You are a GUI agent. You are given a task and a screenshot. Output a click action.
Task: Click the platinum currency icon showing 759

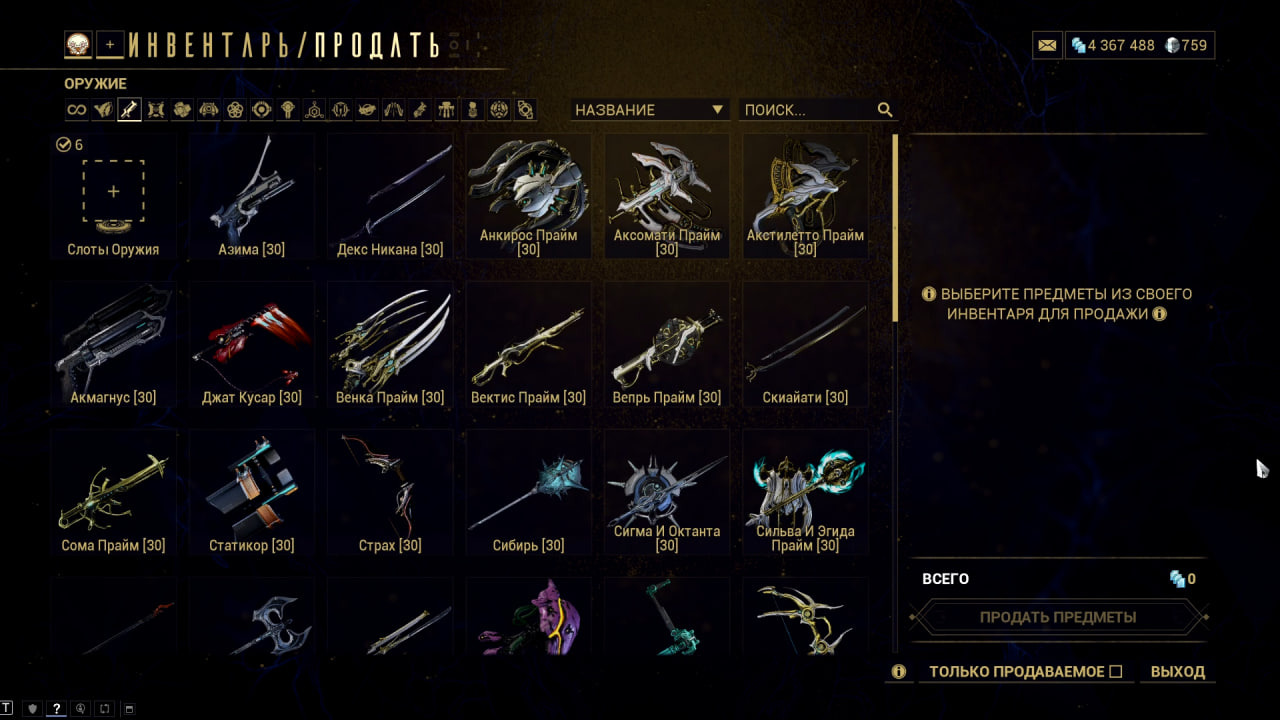click(1172, 45)
